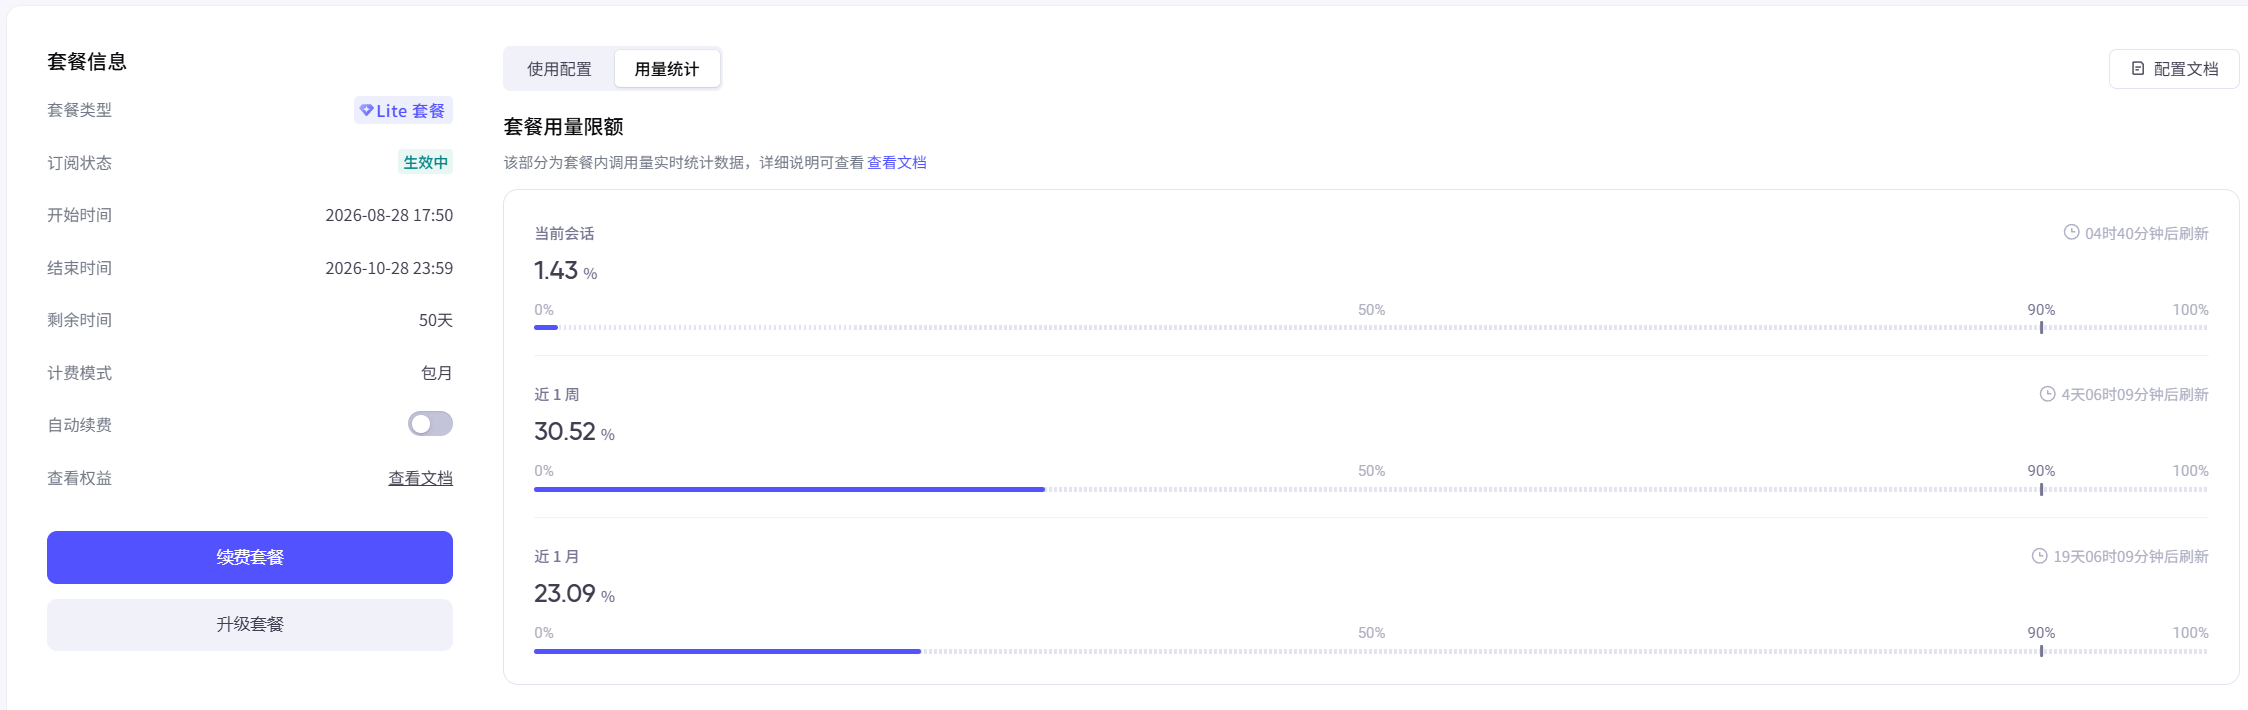Click the diamond icon in Lite 套餐 badge
Image resolution: width=2248 pixels, height=710 pixels.
(x=366, y=110)
